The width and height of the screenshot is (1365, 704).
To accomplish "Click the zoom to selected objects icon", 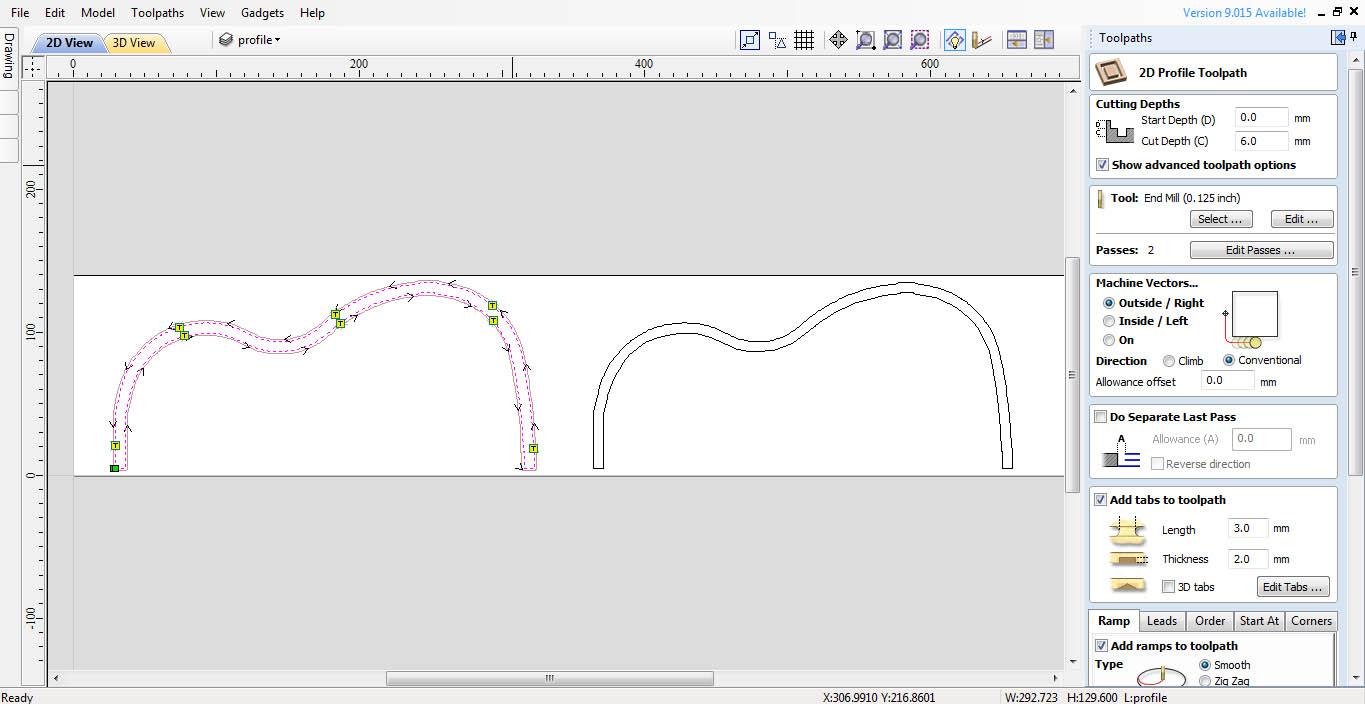I will (920, 40).
